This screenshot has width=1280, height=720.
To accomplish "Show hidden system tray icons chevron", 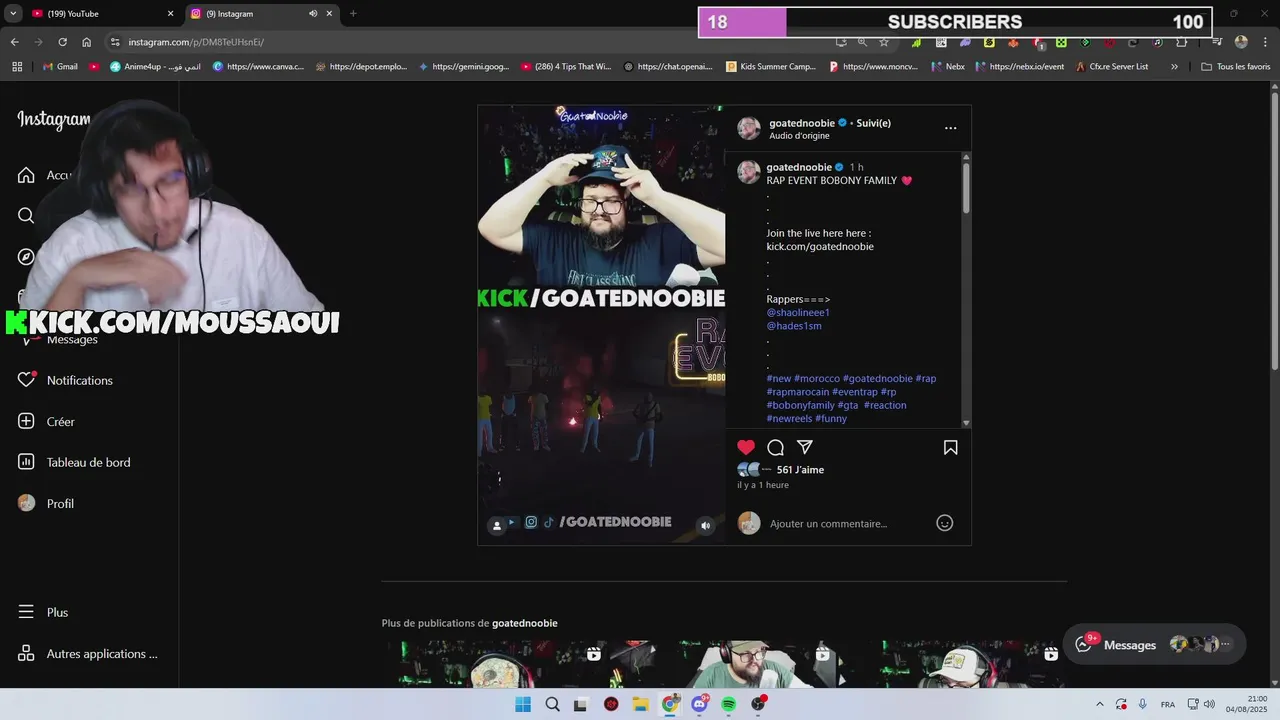I will point(1100,704).
